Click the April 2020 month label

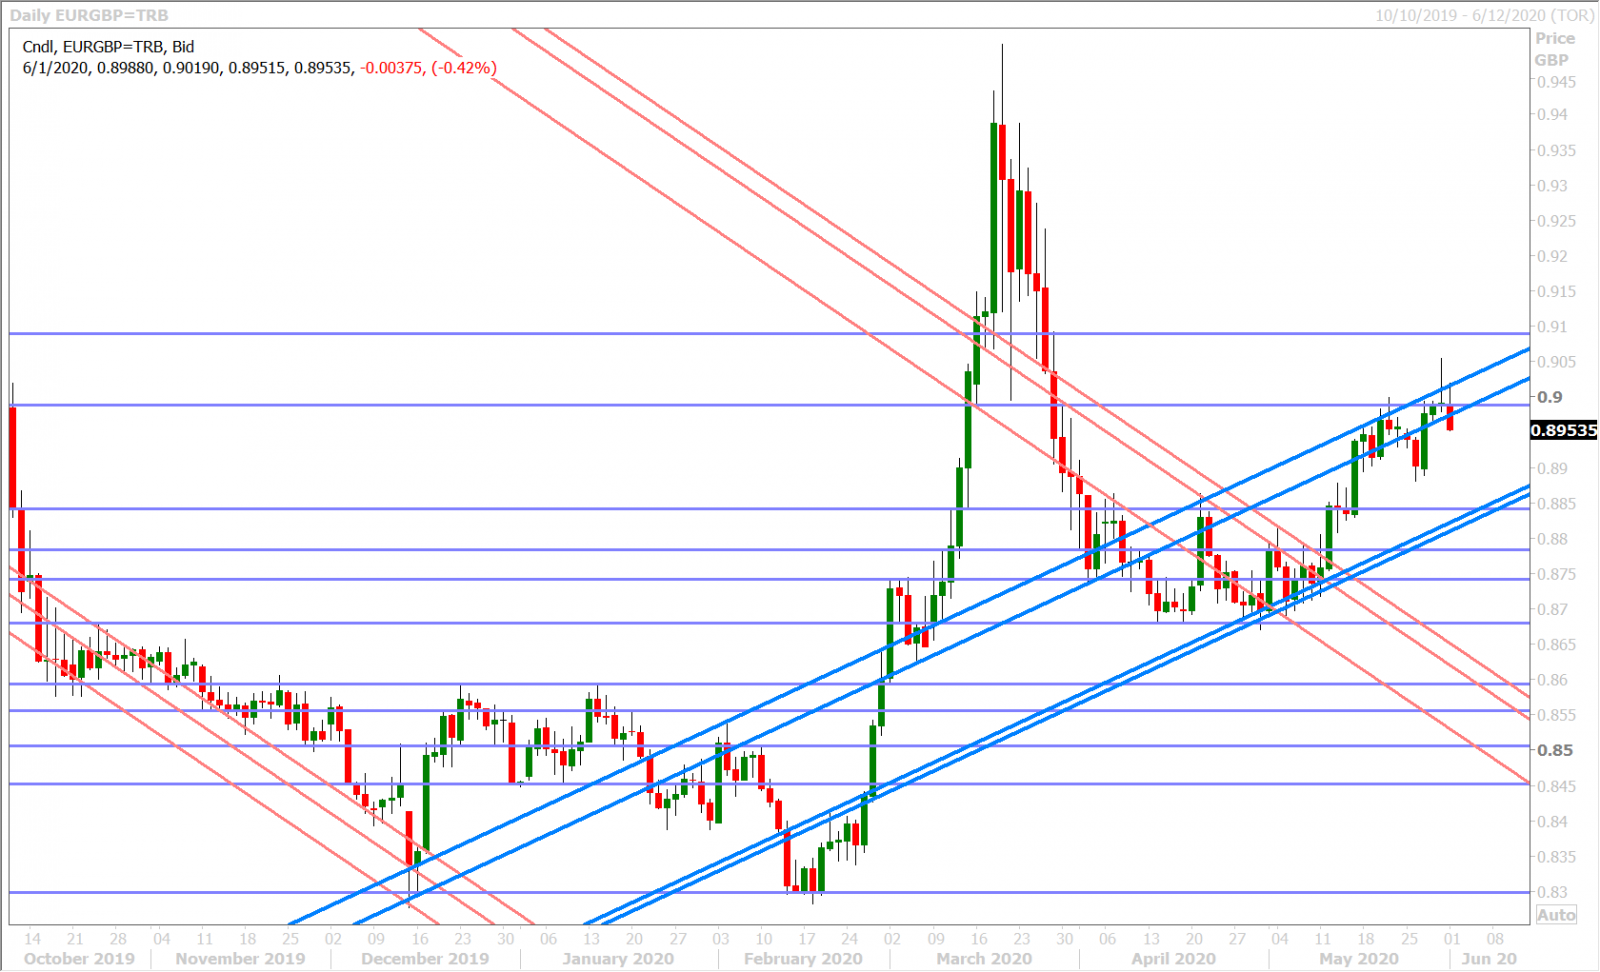tap(1173, 959)
